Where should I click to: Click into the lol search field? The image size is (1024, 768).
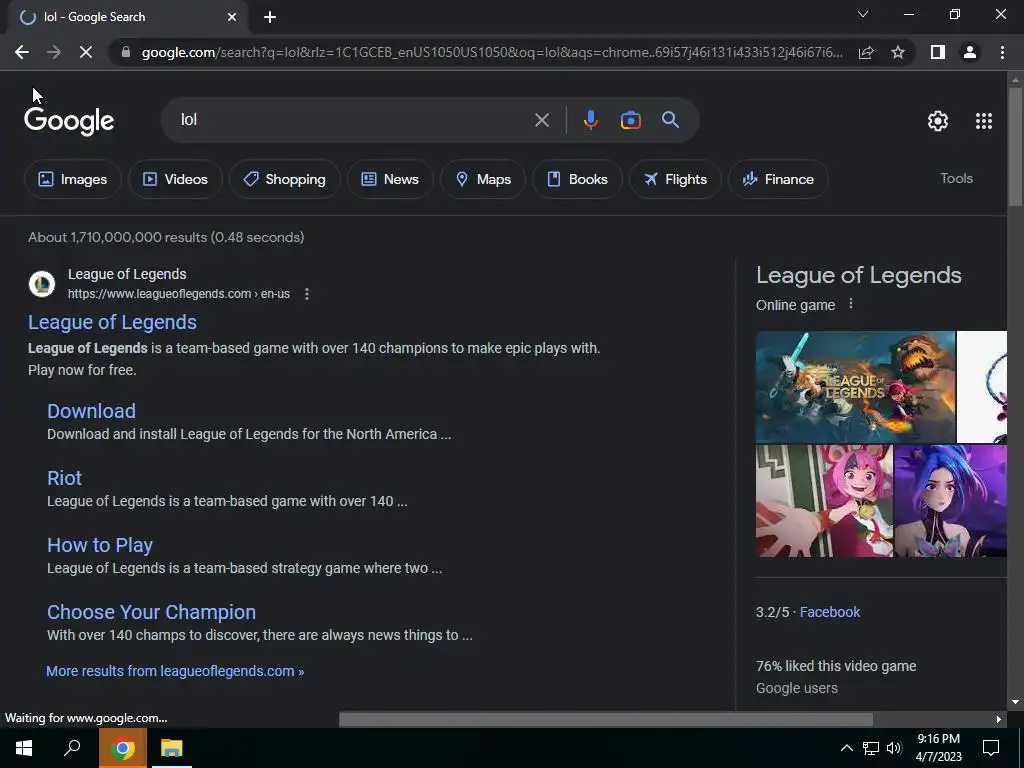pos(353,120)
